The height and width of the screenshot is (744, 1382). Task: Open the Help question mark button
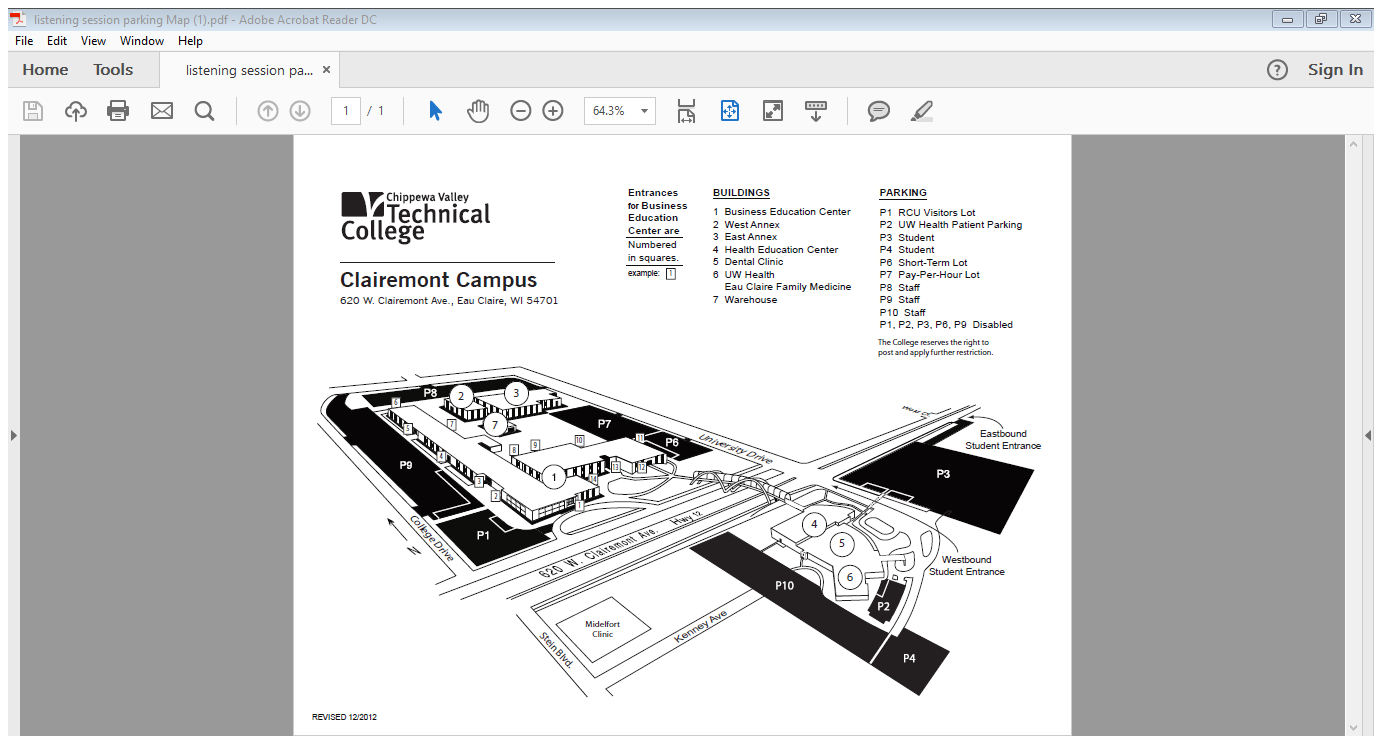[x=1277, y=70]
